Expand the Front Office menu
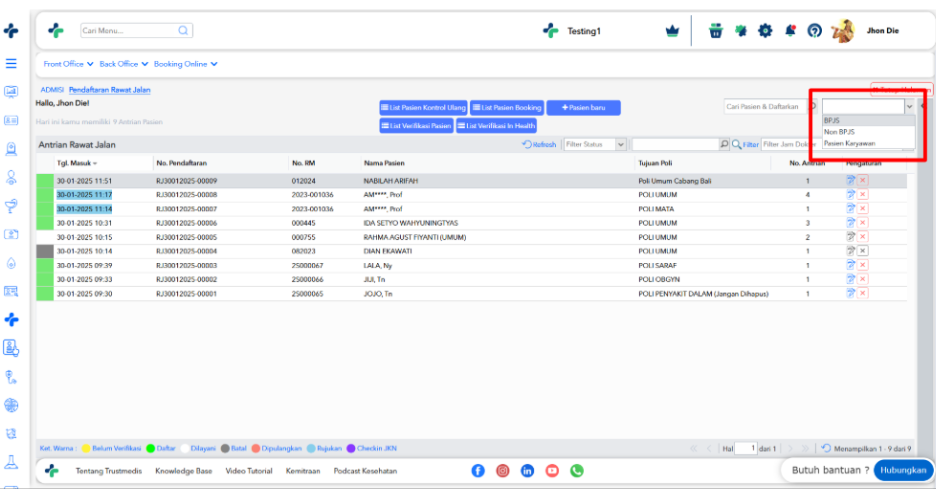The image size is (936, 489). tap(68, 64)
